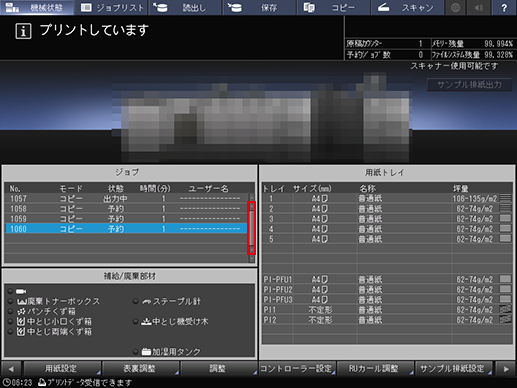Open サンプル排紙設定

click(x=453, y=369)
